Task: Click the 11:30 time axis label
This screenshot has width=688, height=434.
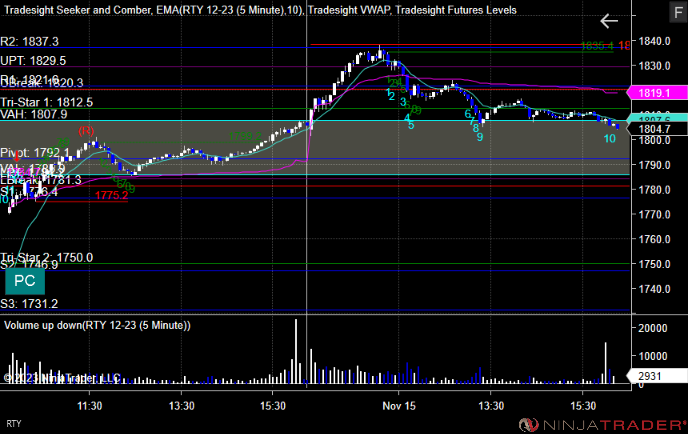Action: coord(90,406)
